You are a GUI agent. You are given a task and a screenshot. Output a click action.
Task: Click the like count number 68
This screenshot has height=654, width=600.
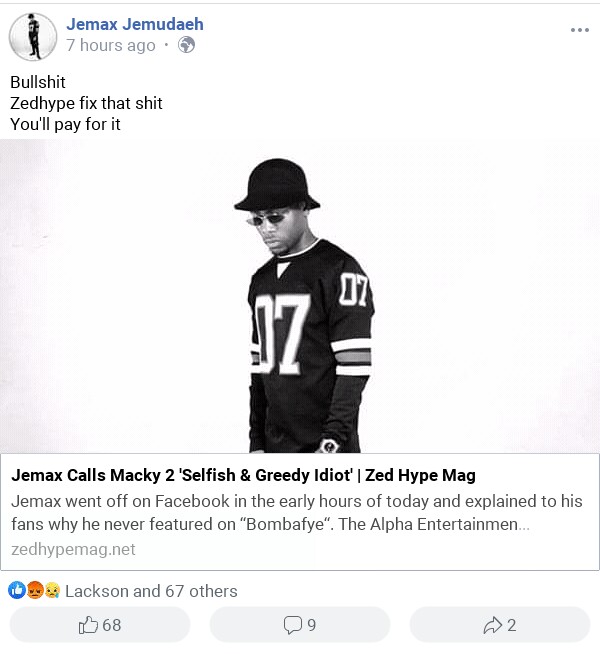click(x=112, y=625)
